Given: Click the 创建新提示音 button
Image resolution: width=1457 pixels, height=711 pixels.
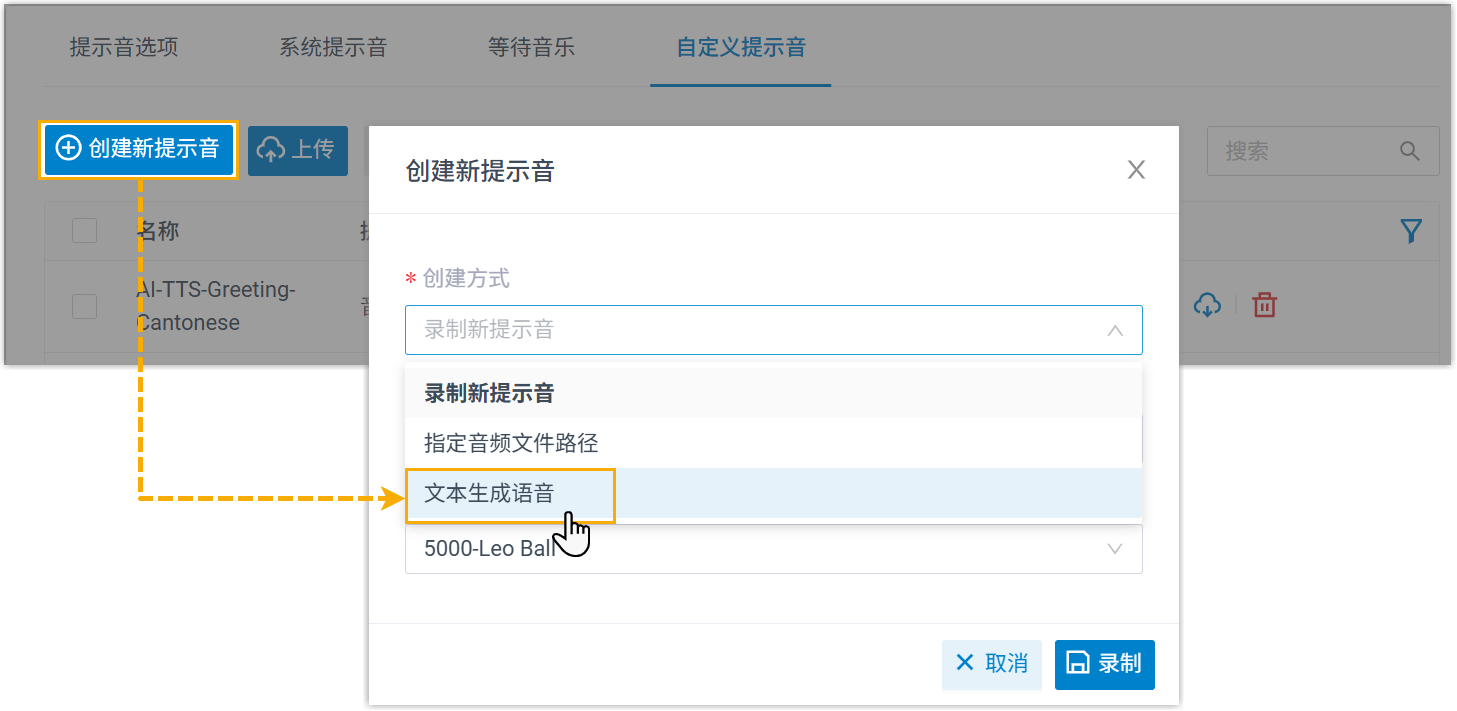Looking at the screenshot, I should click(138, 150).
